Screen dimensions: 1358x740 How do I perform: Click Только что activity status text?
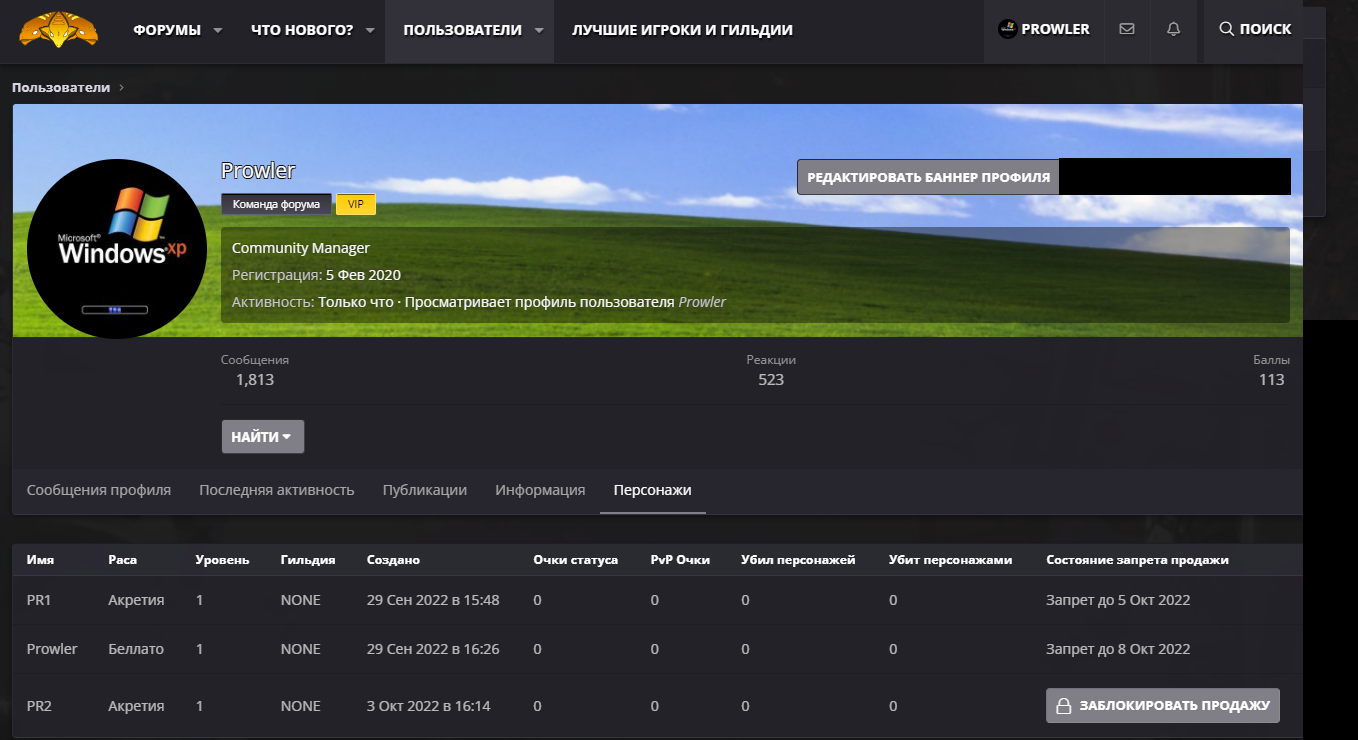[x=356, y=301]
